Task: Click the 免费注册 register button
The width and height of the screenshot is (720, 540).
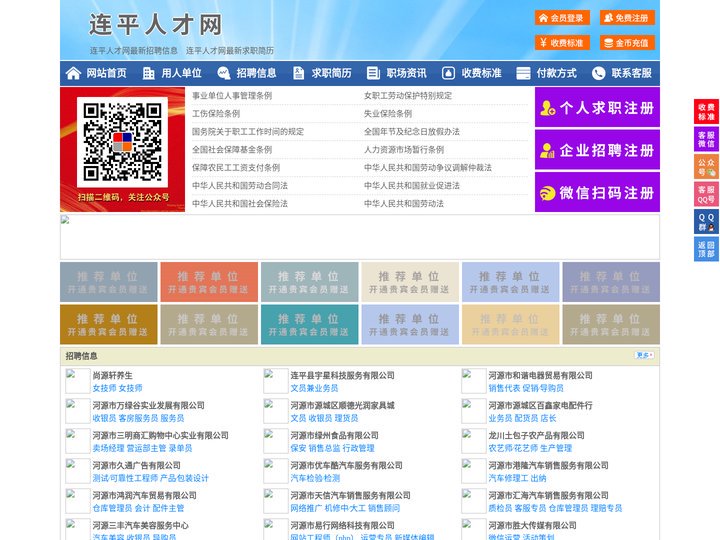Action: click(627, 18)
